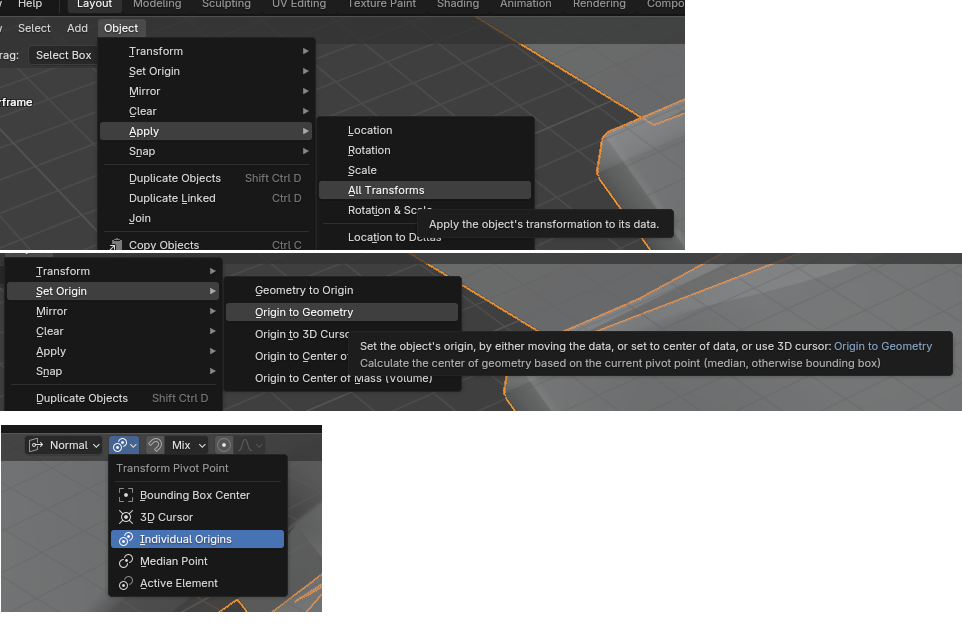Choose Active Element pivot
Viewport: 962px width, 637px height.
pyautogui.click(x=197, y=583)
